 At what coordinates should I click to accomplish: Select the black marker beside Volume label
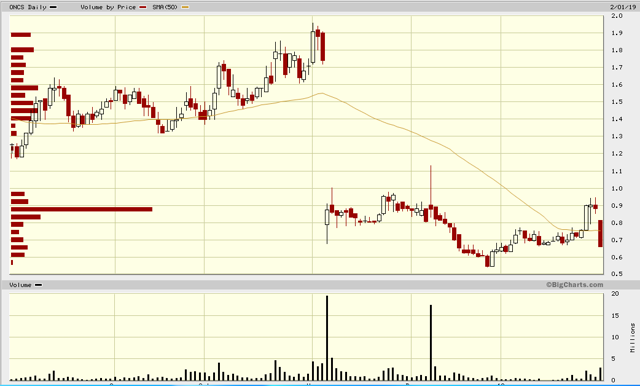point(38,285)
